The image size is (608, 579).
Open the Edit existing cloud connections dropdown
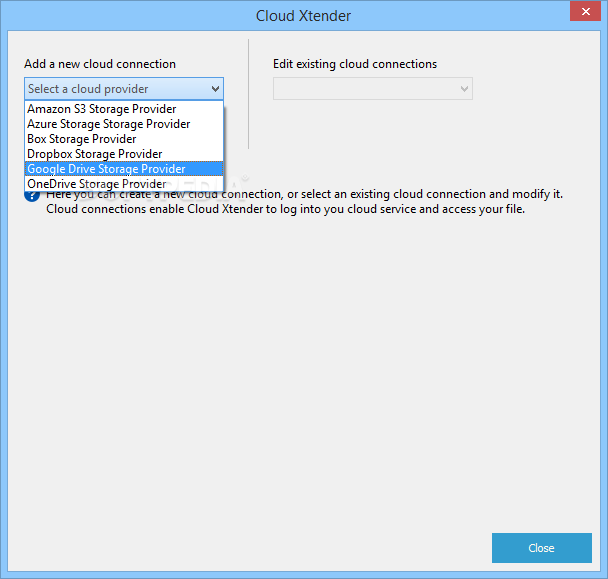pos(373,89)
